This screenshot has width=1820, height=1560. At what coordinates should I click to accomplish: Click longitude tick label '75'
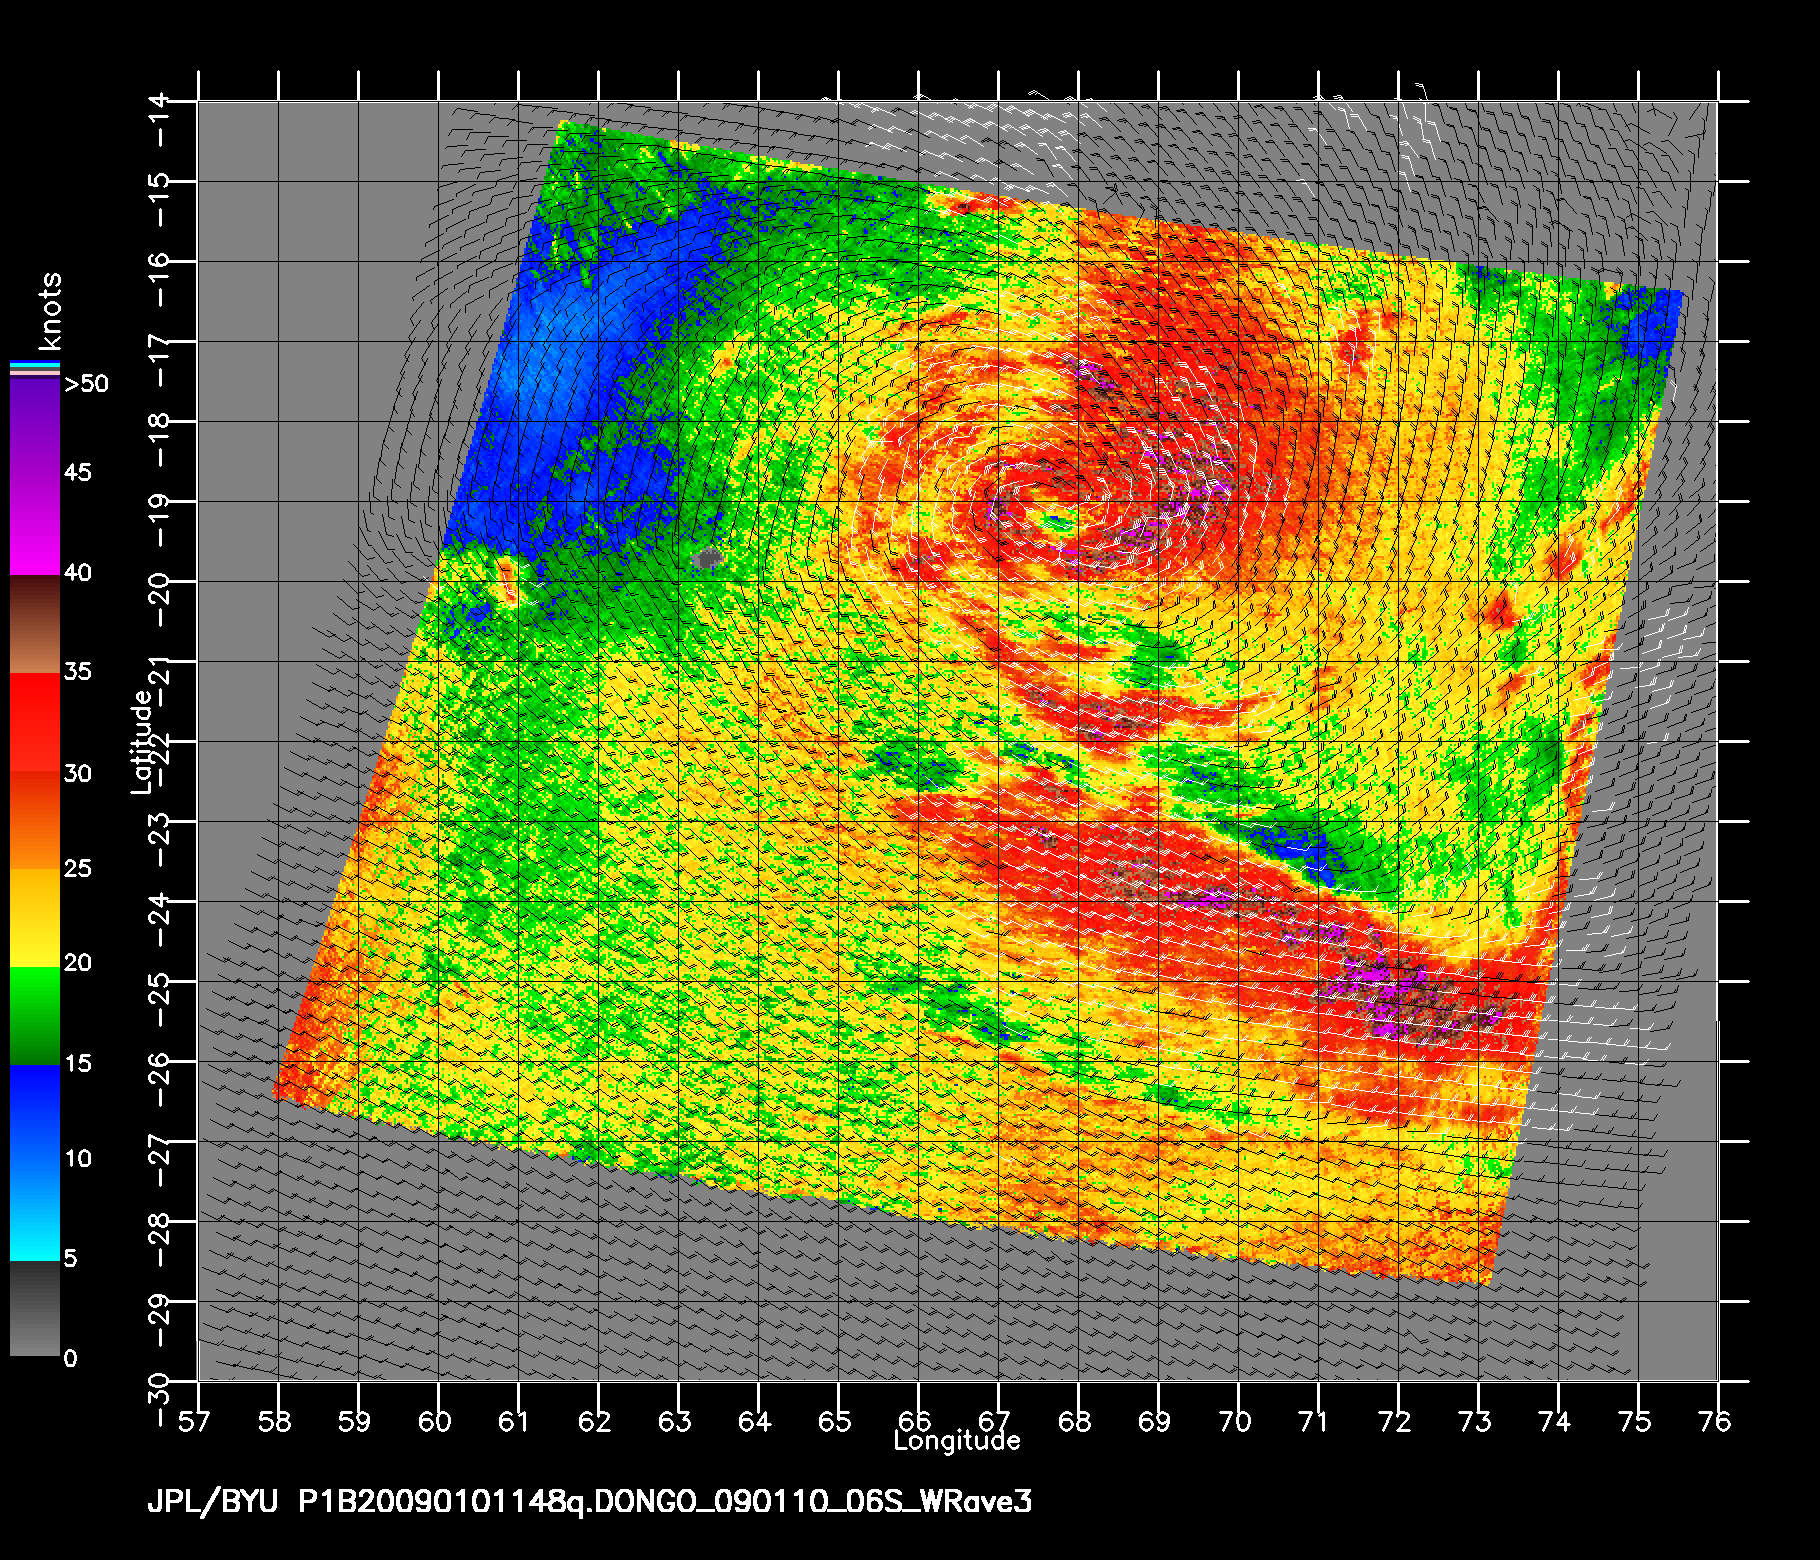pyautogui.click(x=1635, y=1421)
